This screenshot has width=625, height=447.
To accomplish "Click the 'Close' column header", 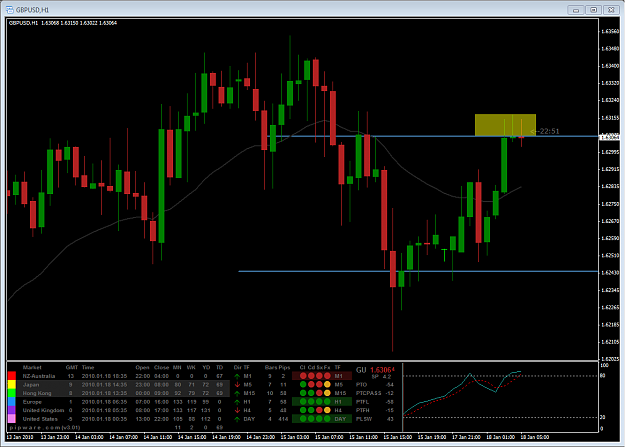I will coord(161,367).
